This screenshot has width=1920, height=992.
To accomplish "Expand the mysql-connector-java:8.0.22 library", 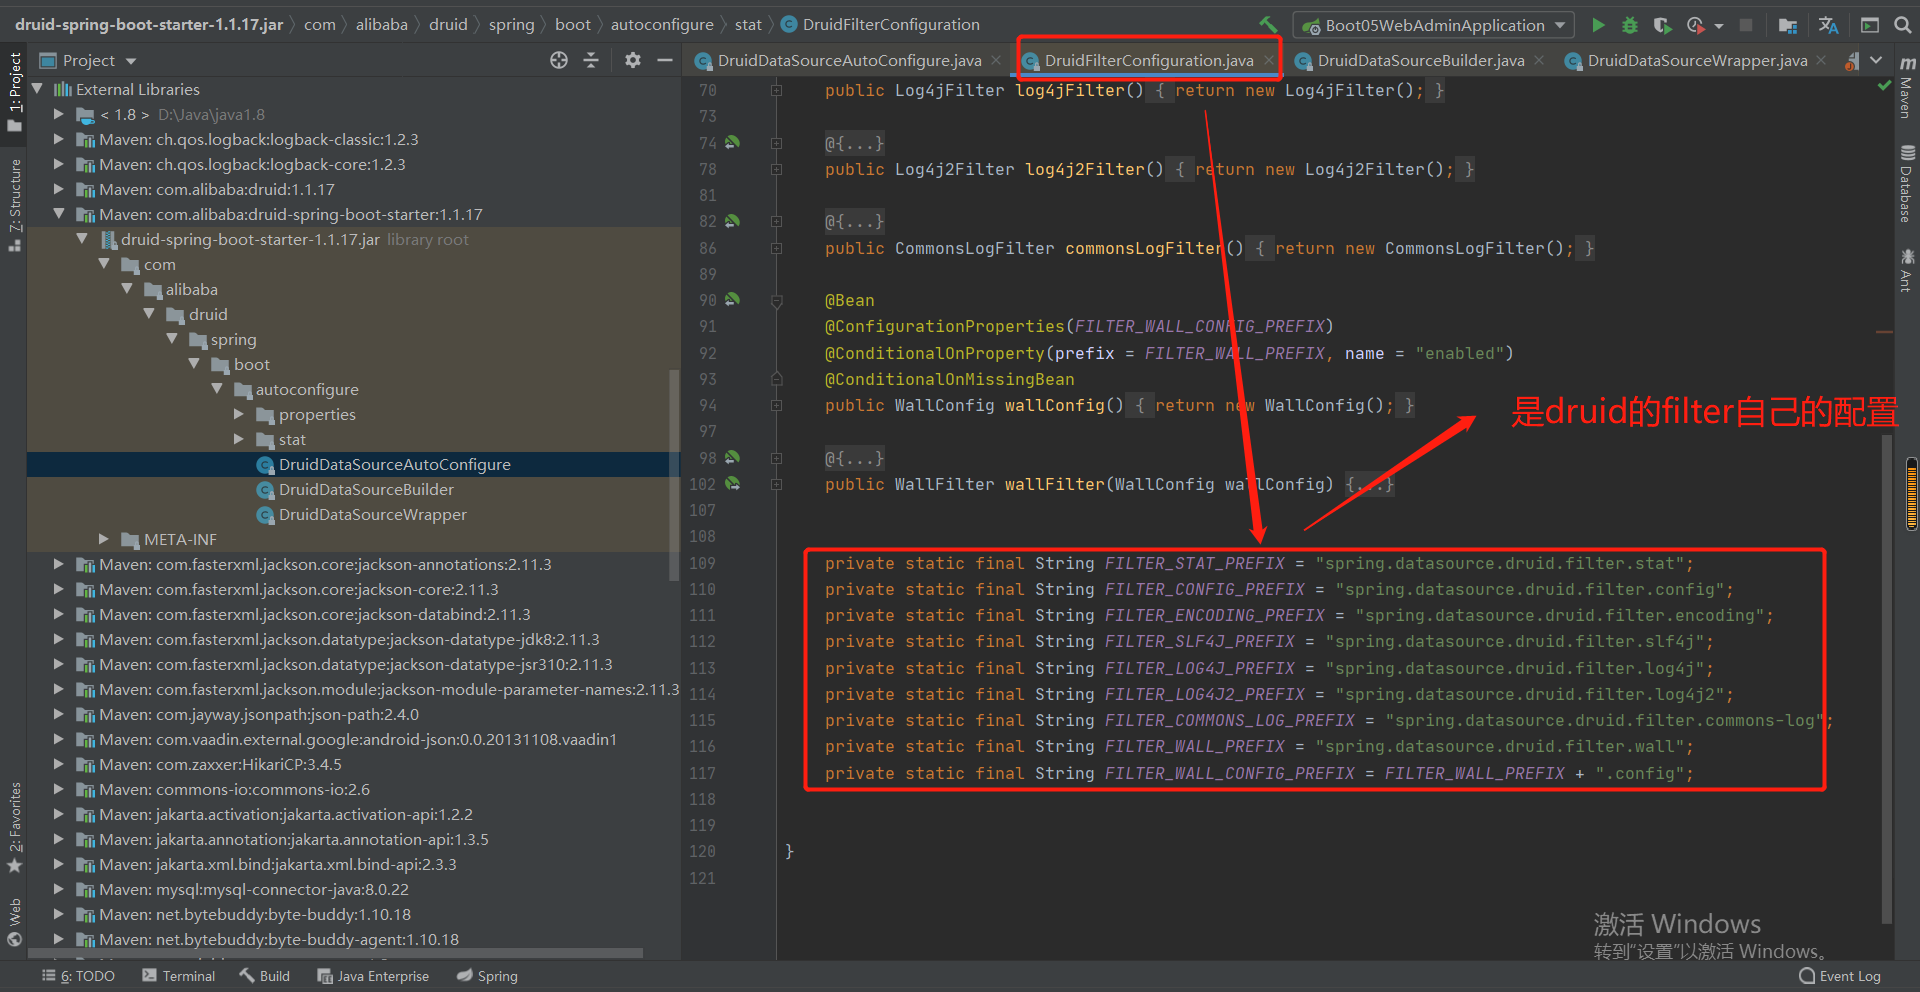I will pyautogui.click(x=59, y=889).
